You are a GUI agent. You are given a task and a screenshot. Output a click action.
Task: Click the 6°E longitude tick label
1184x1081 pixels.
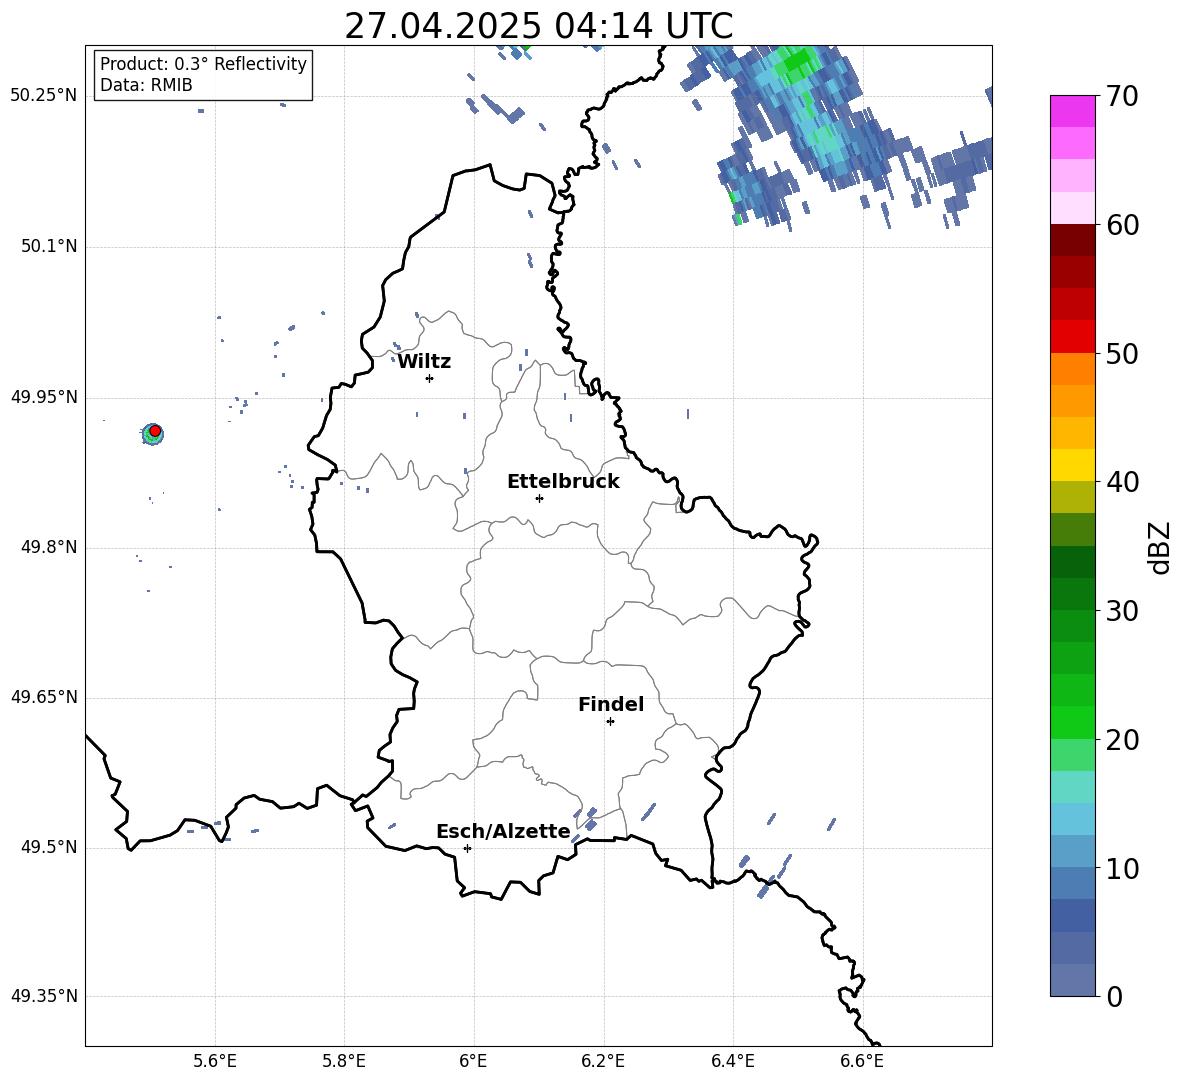pos(473,1061)
